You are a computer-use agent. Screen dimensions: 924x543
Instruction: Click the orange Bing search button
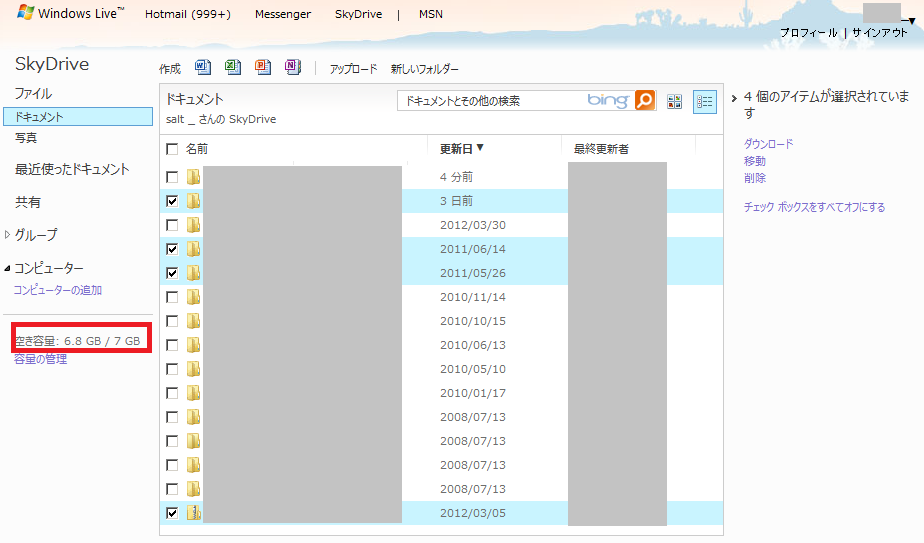click(646, 101)
